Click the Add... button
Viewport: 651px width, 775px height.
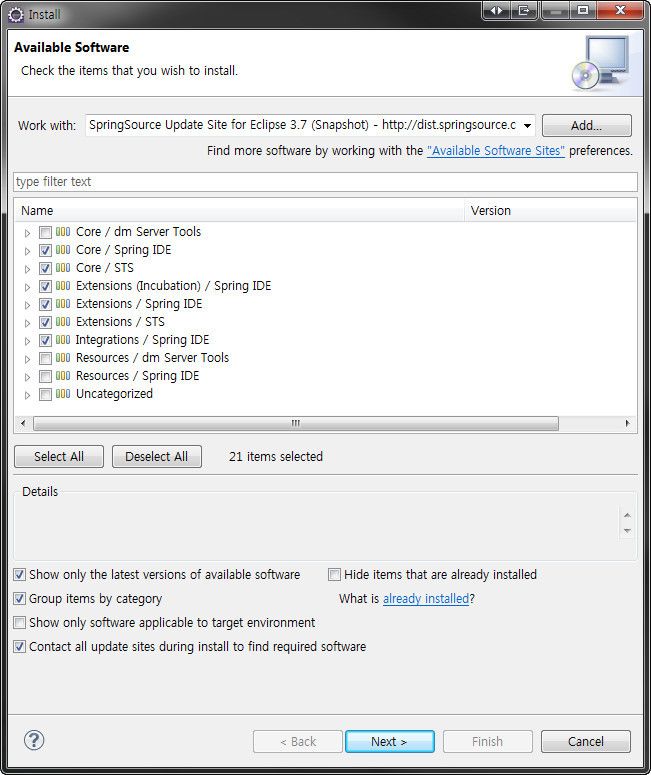tap(587, 126)
